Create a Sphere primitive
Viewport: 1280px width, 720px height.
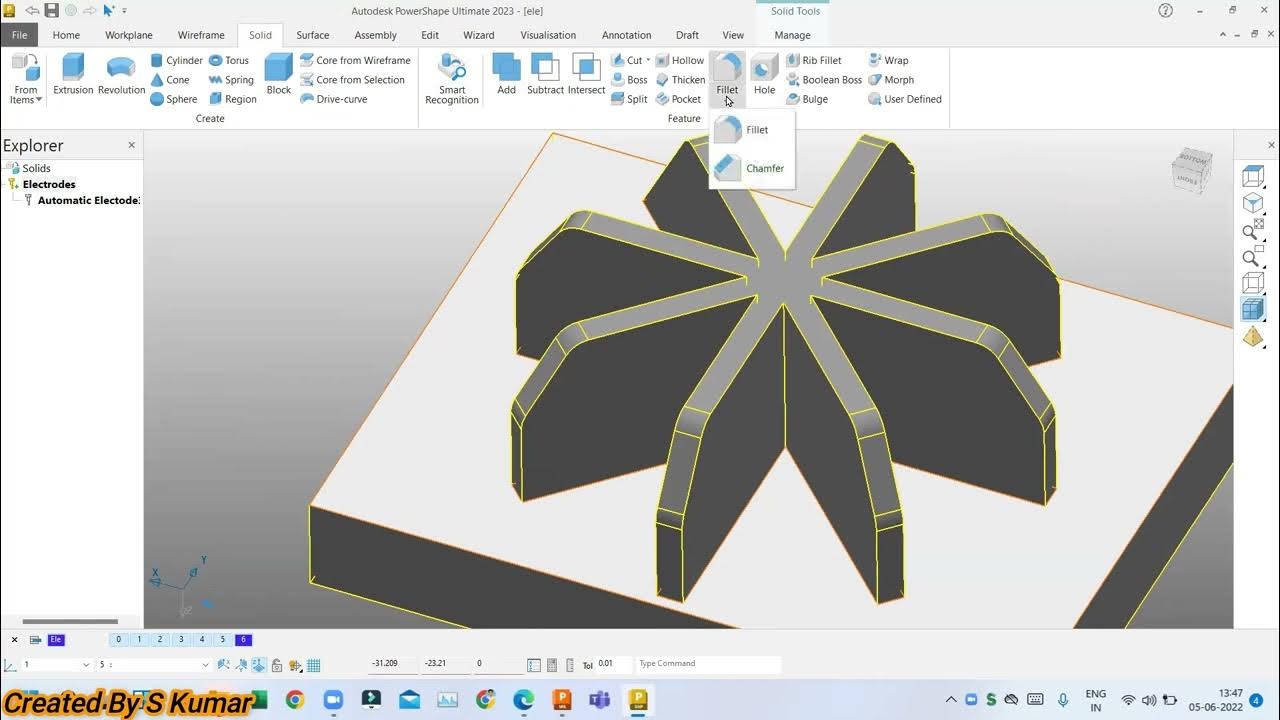174,99
